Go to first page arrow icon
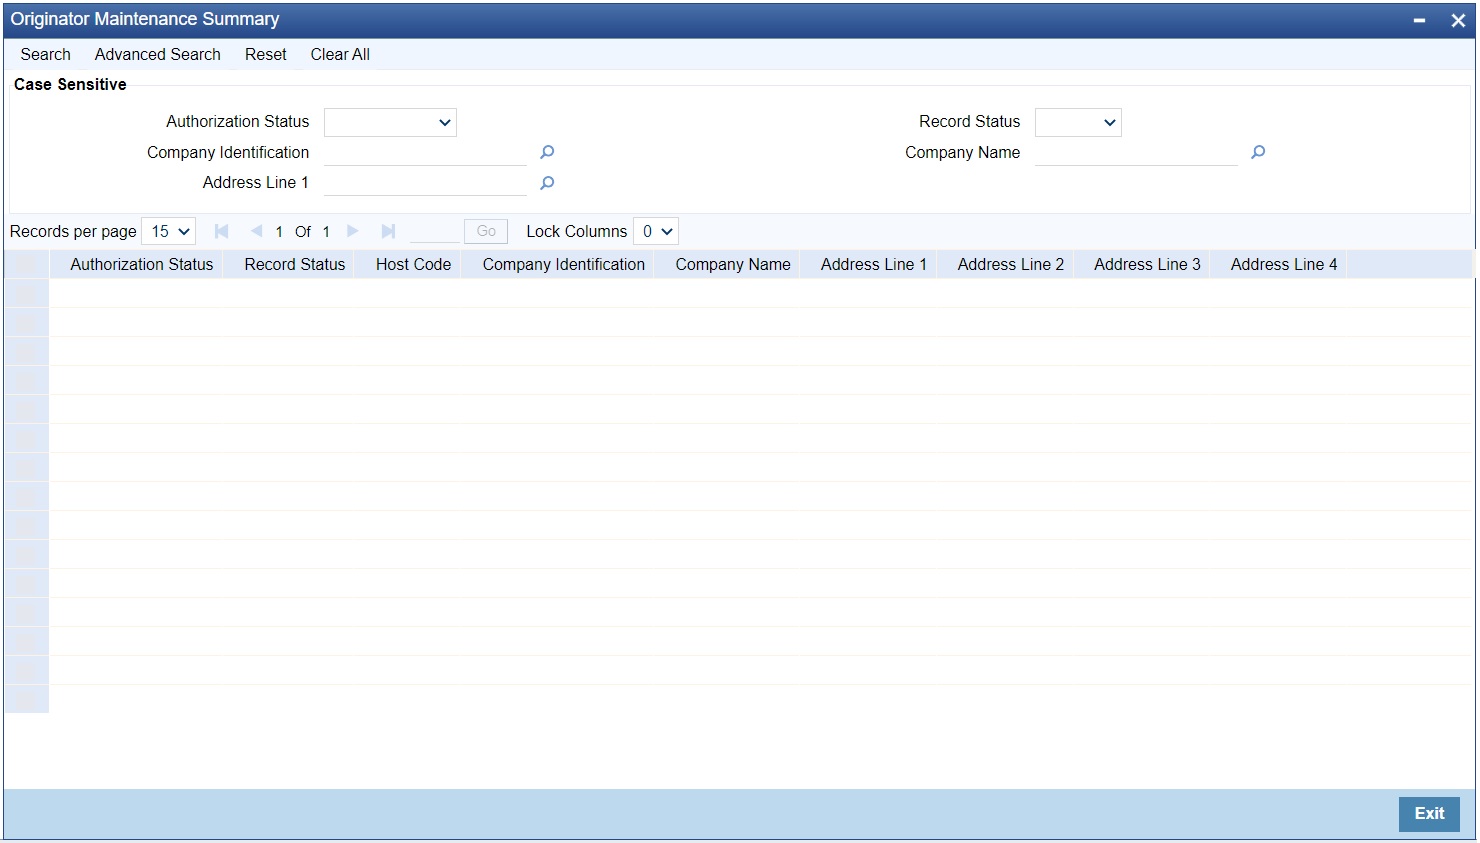1480x843 pixels. pyautogui.click(x=222, y=231)
